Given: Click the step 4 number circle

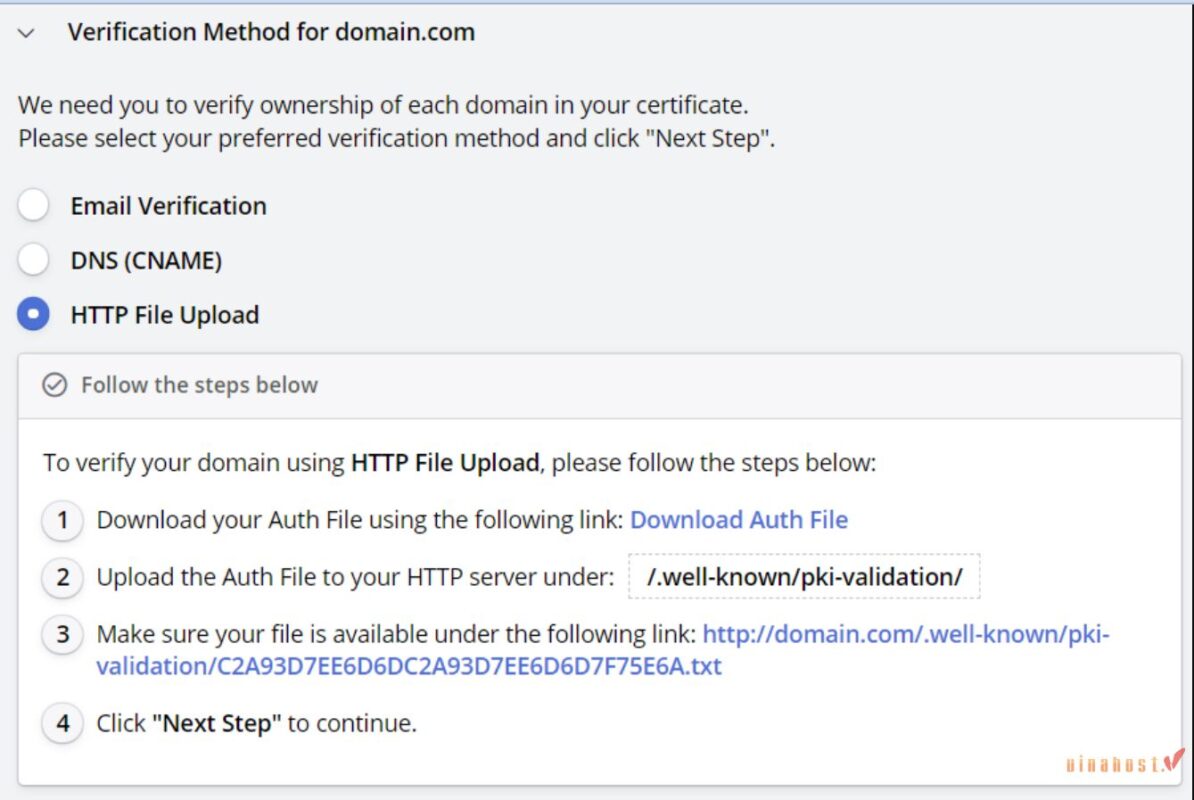Looking at the screenshot, I should 62,723.
